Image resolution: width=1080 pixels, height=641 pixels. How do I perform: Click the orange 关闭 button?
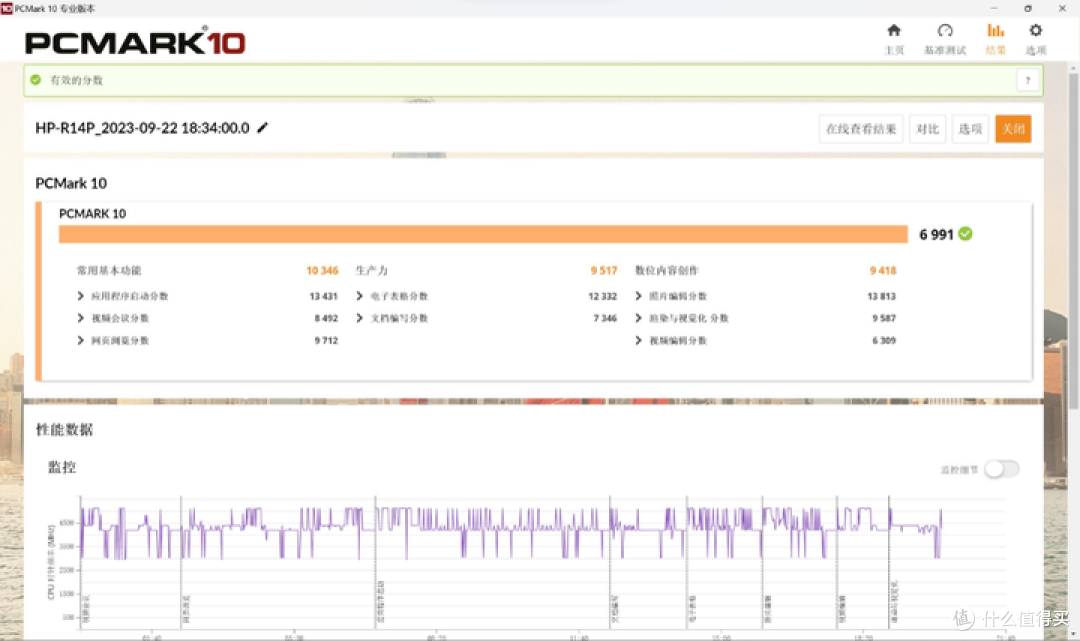[1013, 129]
